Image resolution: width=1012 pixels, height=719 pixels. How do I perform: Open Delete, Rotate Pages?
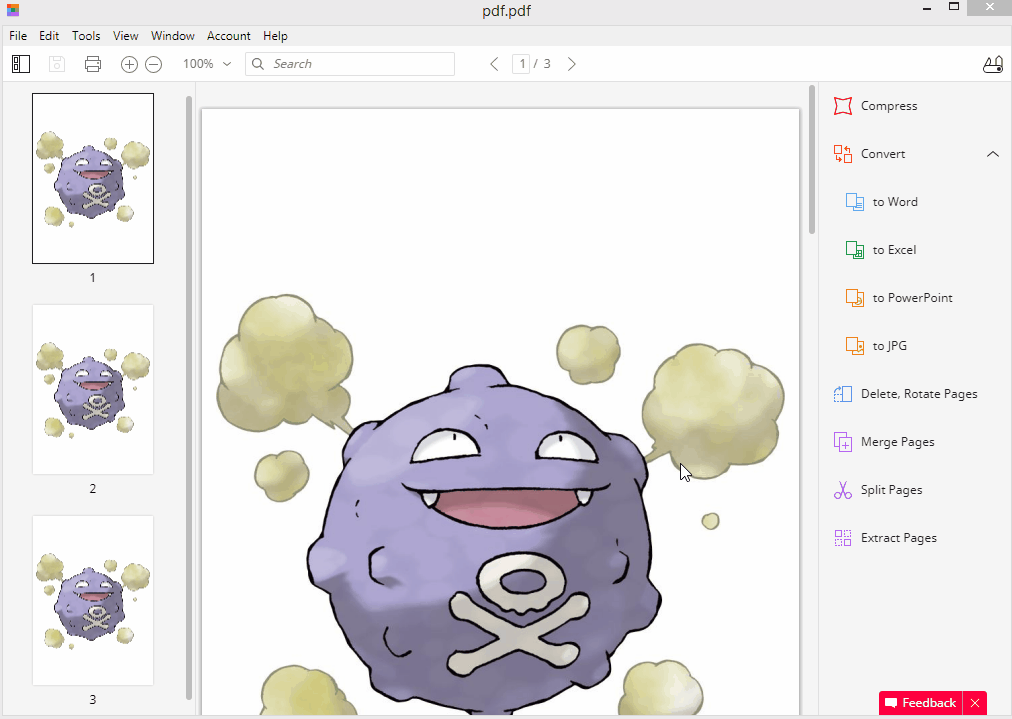click(919, 394)
